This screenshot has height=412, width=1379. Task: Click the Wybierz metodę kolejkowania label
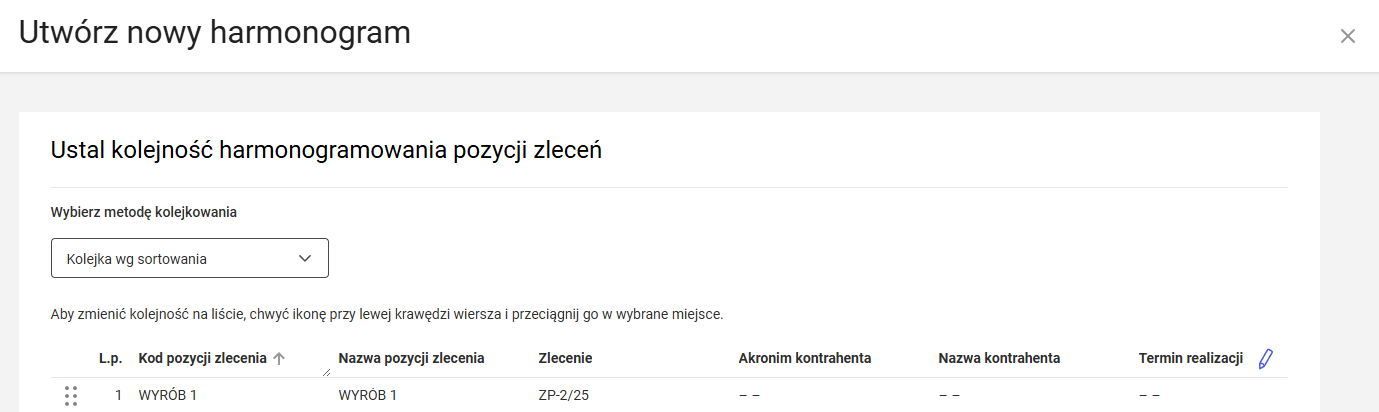144,212
